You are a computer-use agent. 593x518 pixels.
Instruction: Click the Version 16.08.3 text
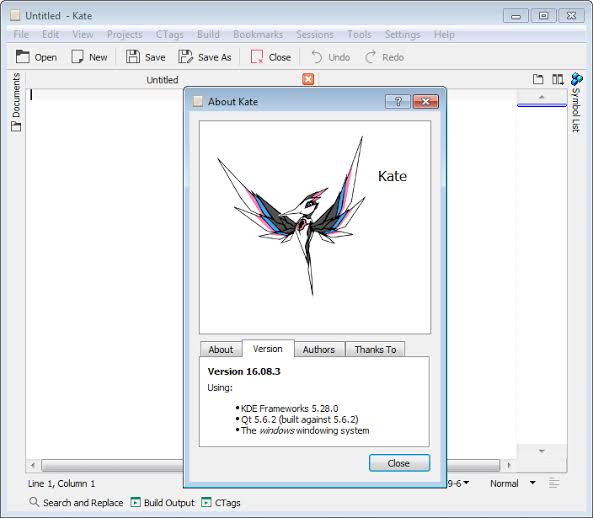[244, 371]
